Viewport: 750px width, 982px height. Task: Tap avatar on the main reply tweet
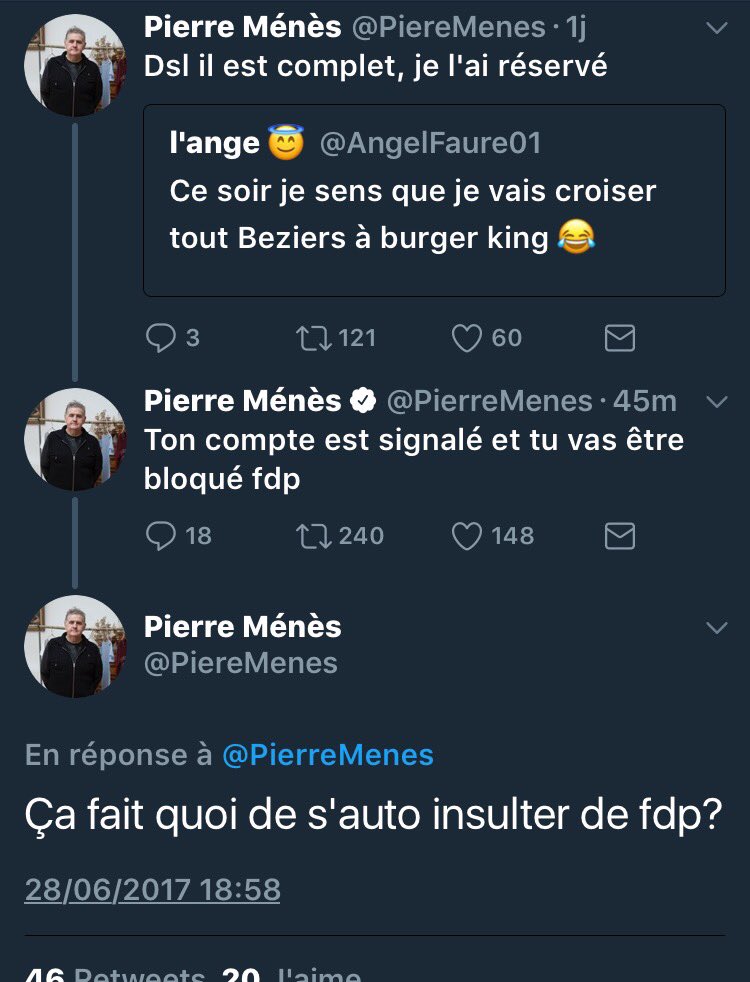[74, 646]
